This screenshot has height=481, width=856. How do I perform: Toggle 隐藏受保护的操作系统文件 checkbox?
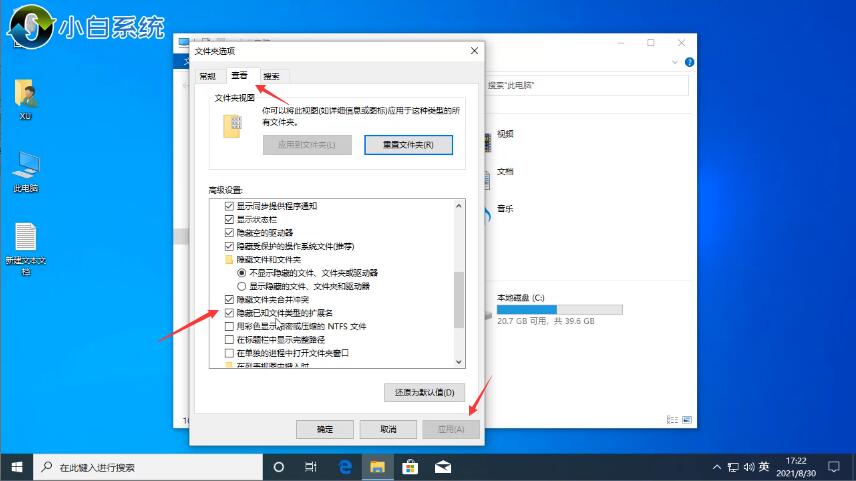229,246
